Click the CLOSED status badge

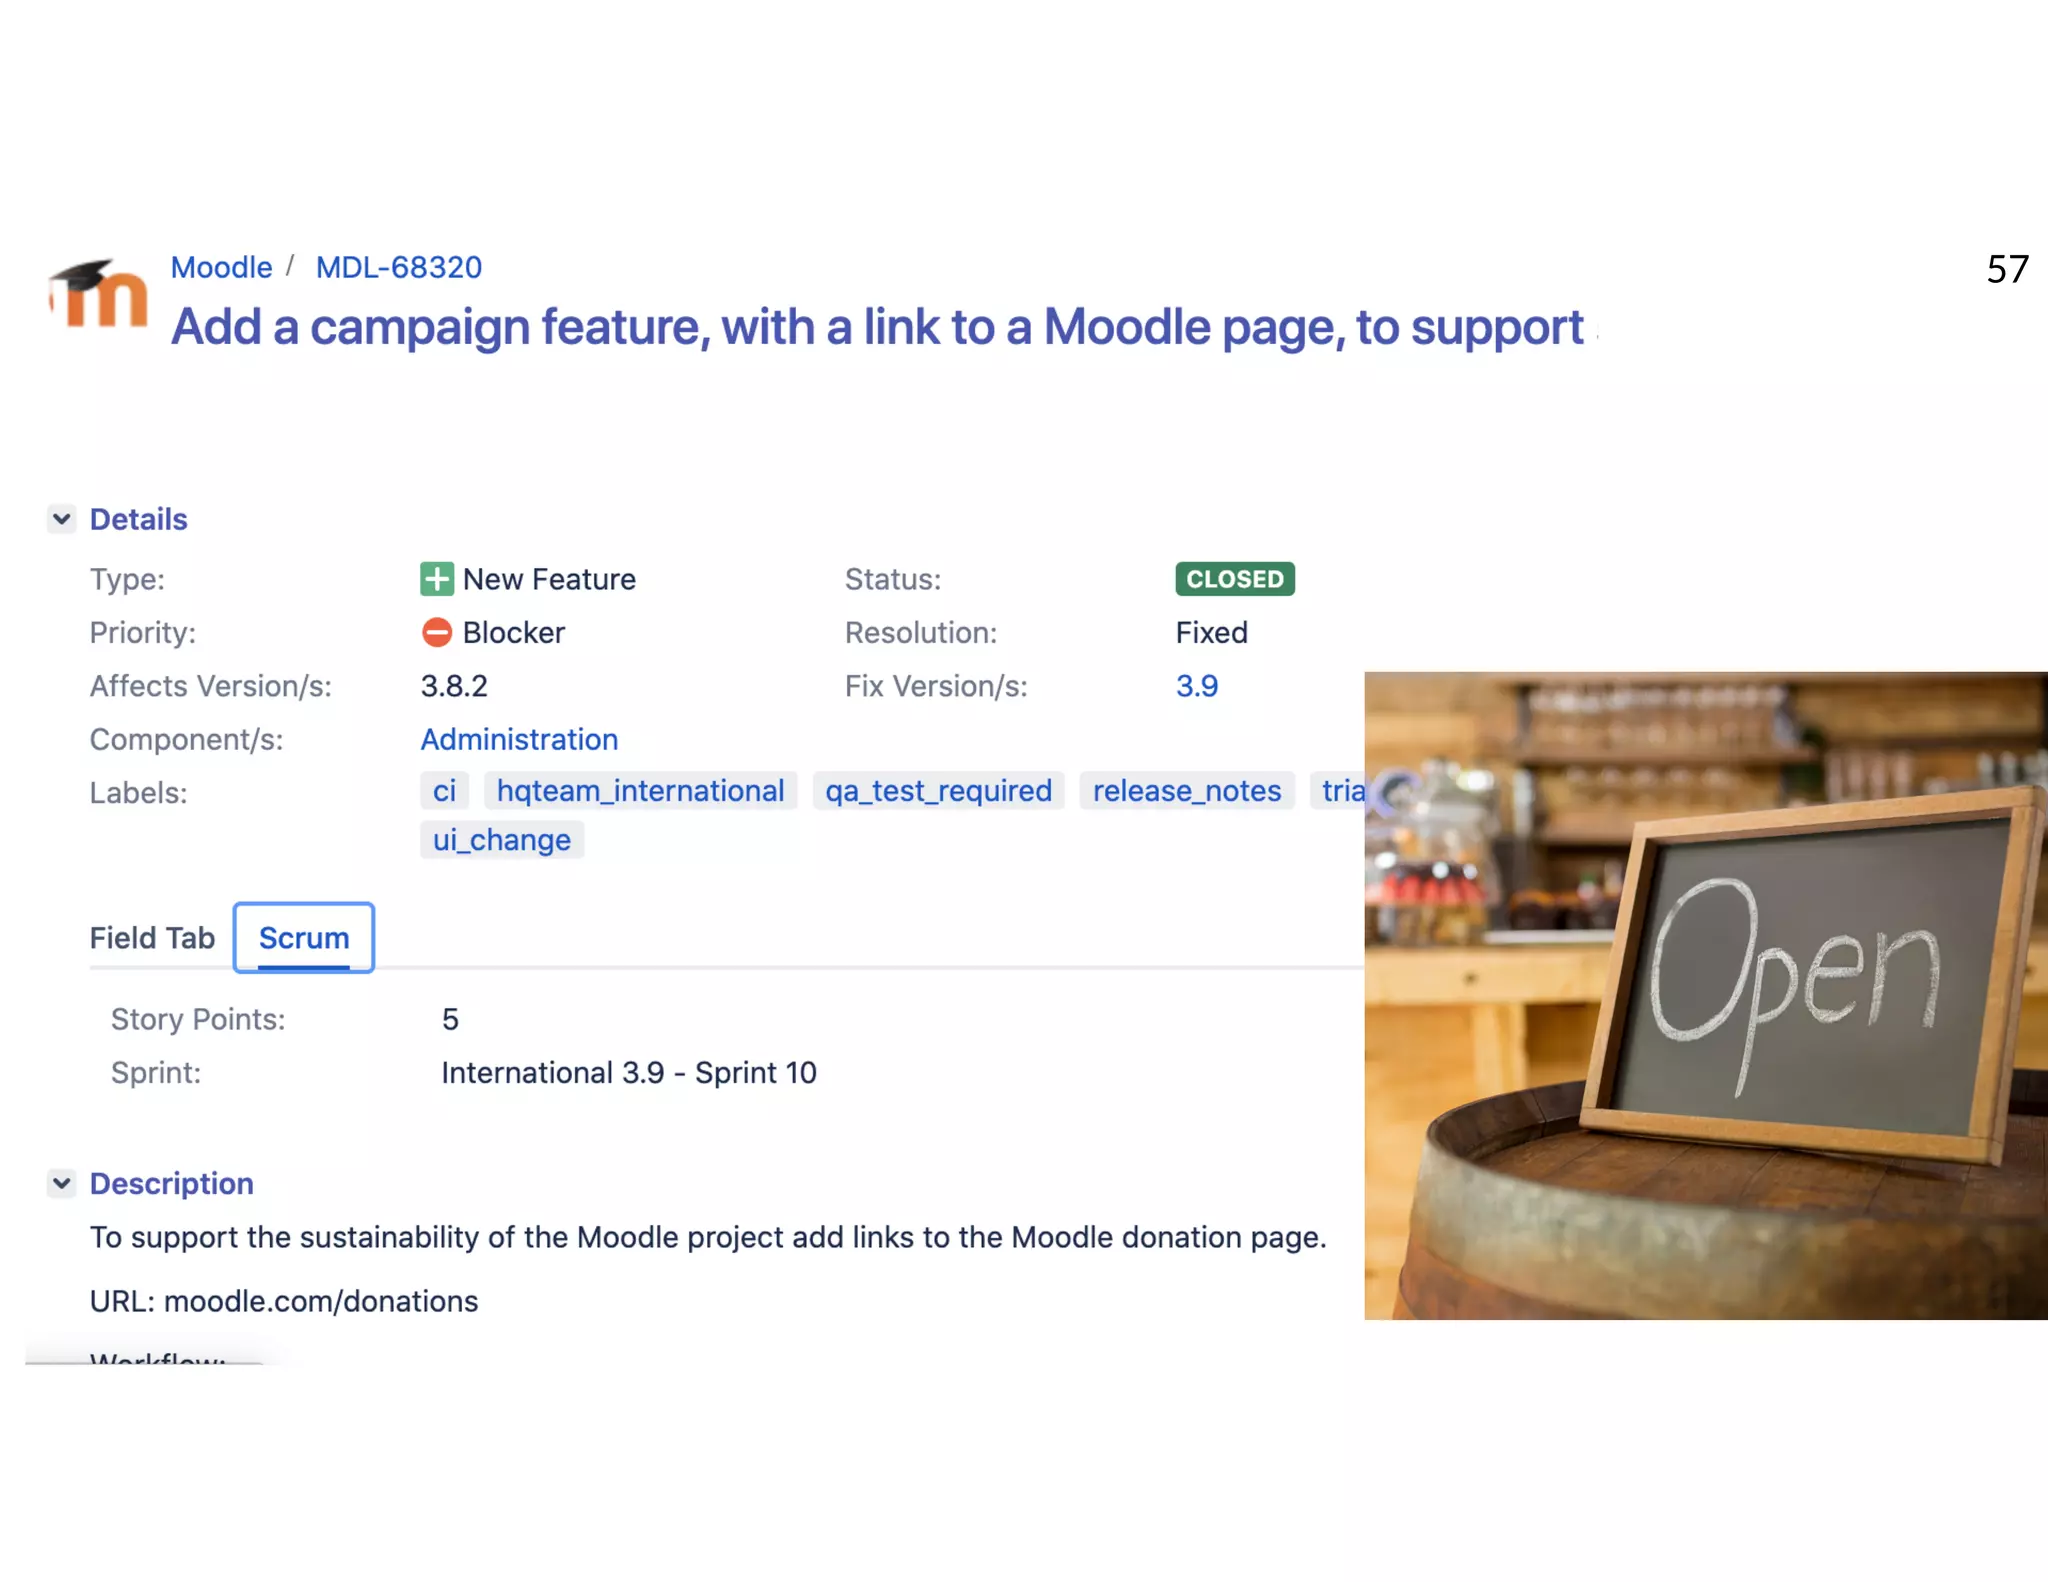pyautogui.click(x=1234, y=579)
